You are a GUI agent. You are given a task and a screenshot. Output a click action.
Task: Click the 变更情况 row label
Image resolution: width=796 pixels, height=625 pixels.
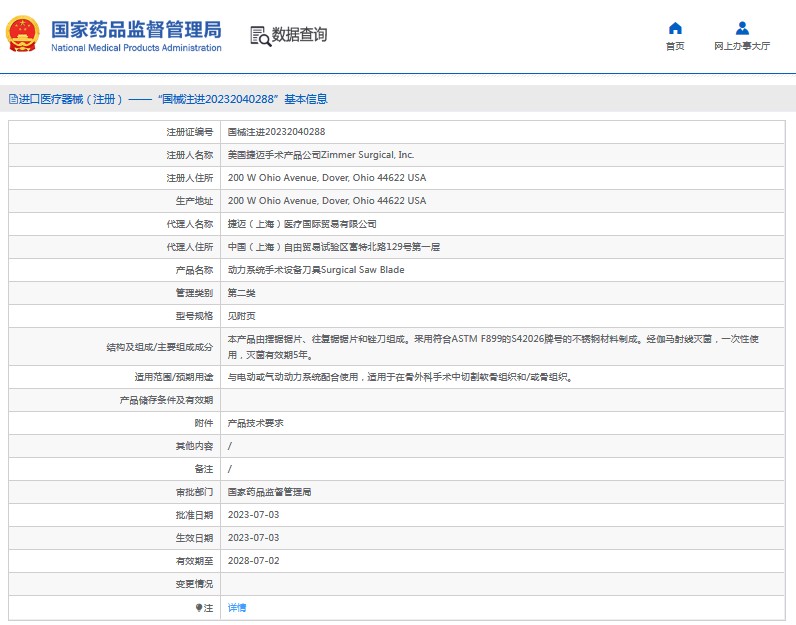tap(194, 584)
